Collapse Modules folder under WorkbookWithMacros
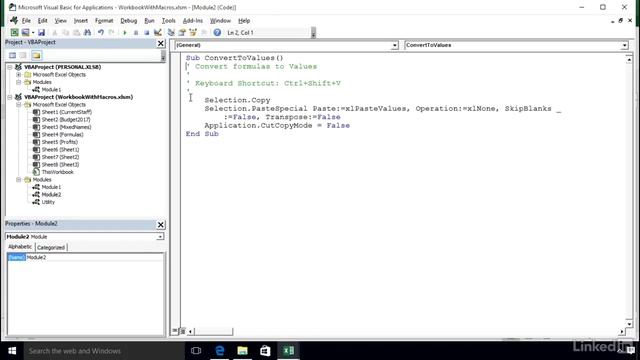 pyautogui.click(x=18, y=180)
